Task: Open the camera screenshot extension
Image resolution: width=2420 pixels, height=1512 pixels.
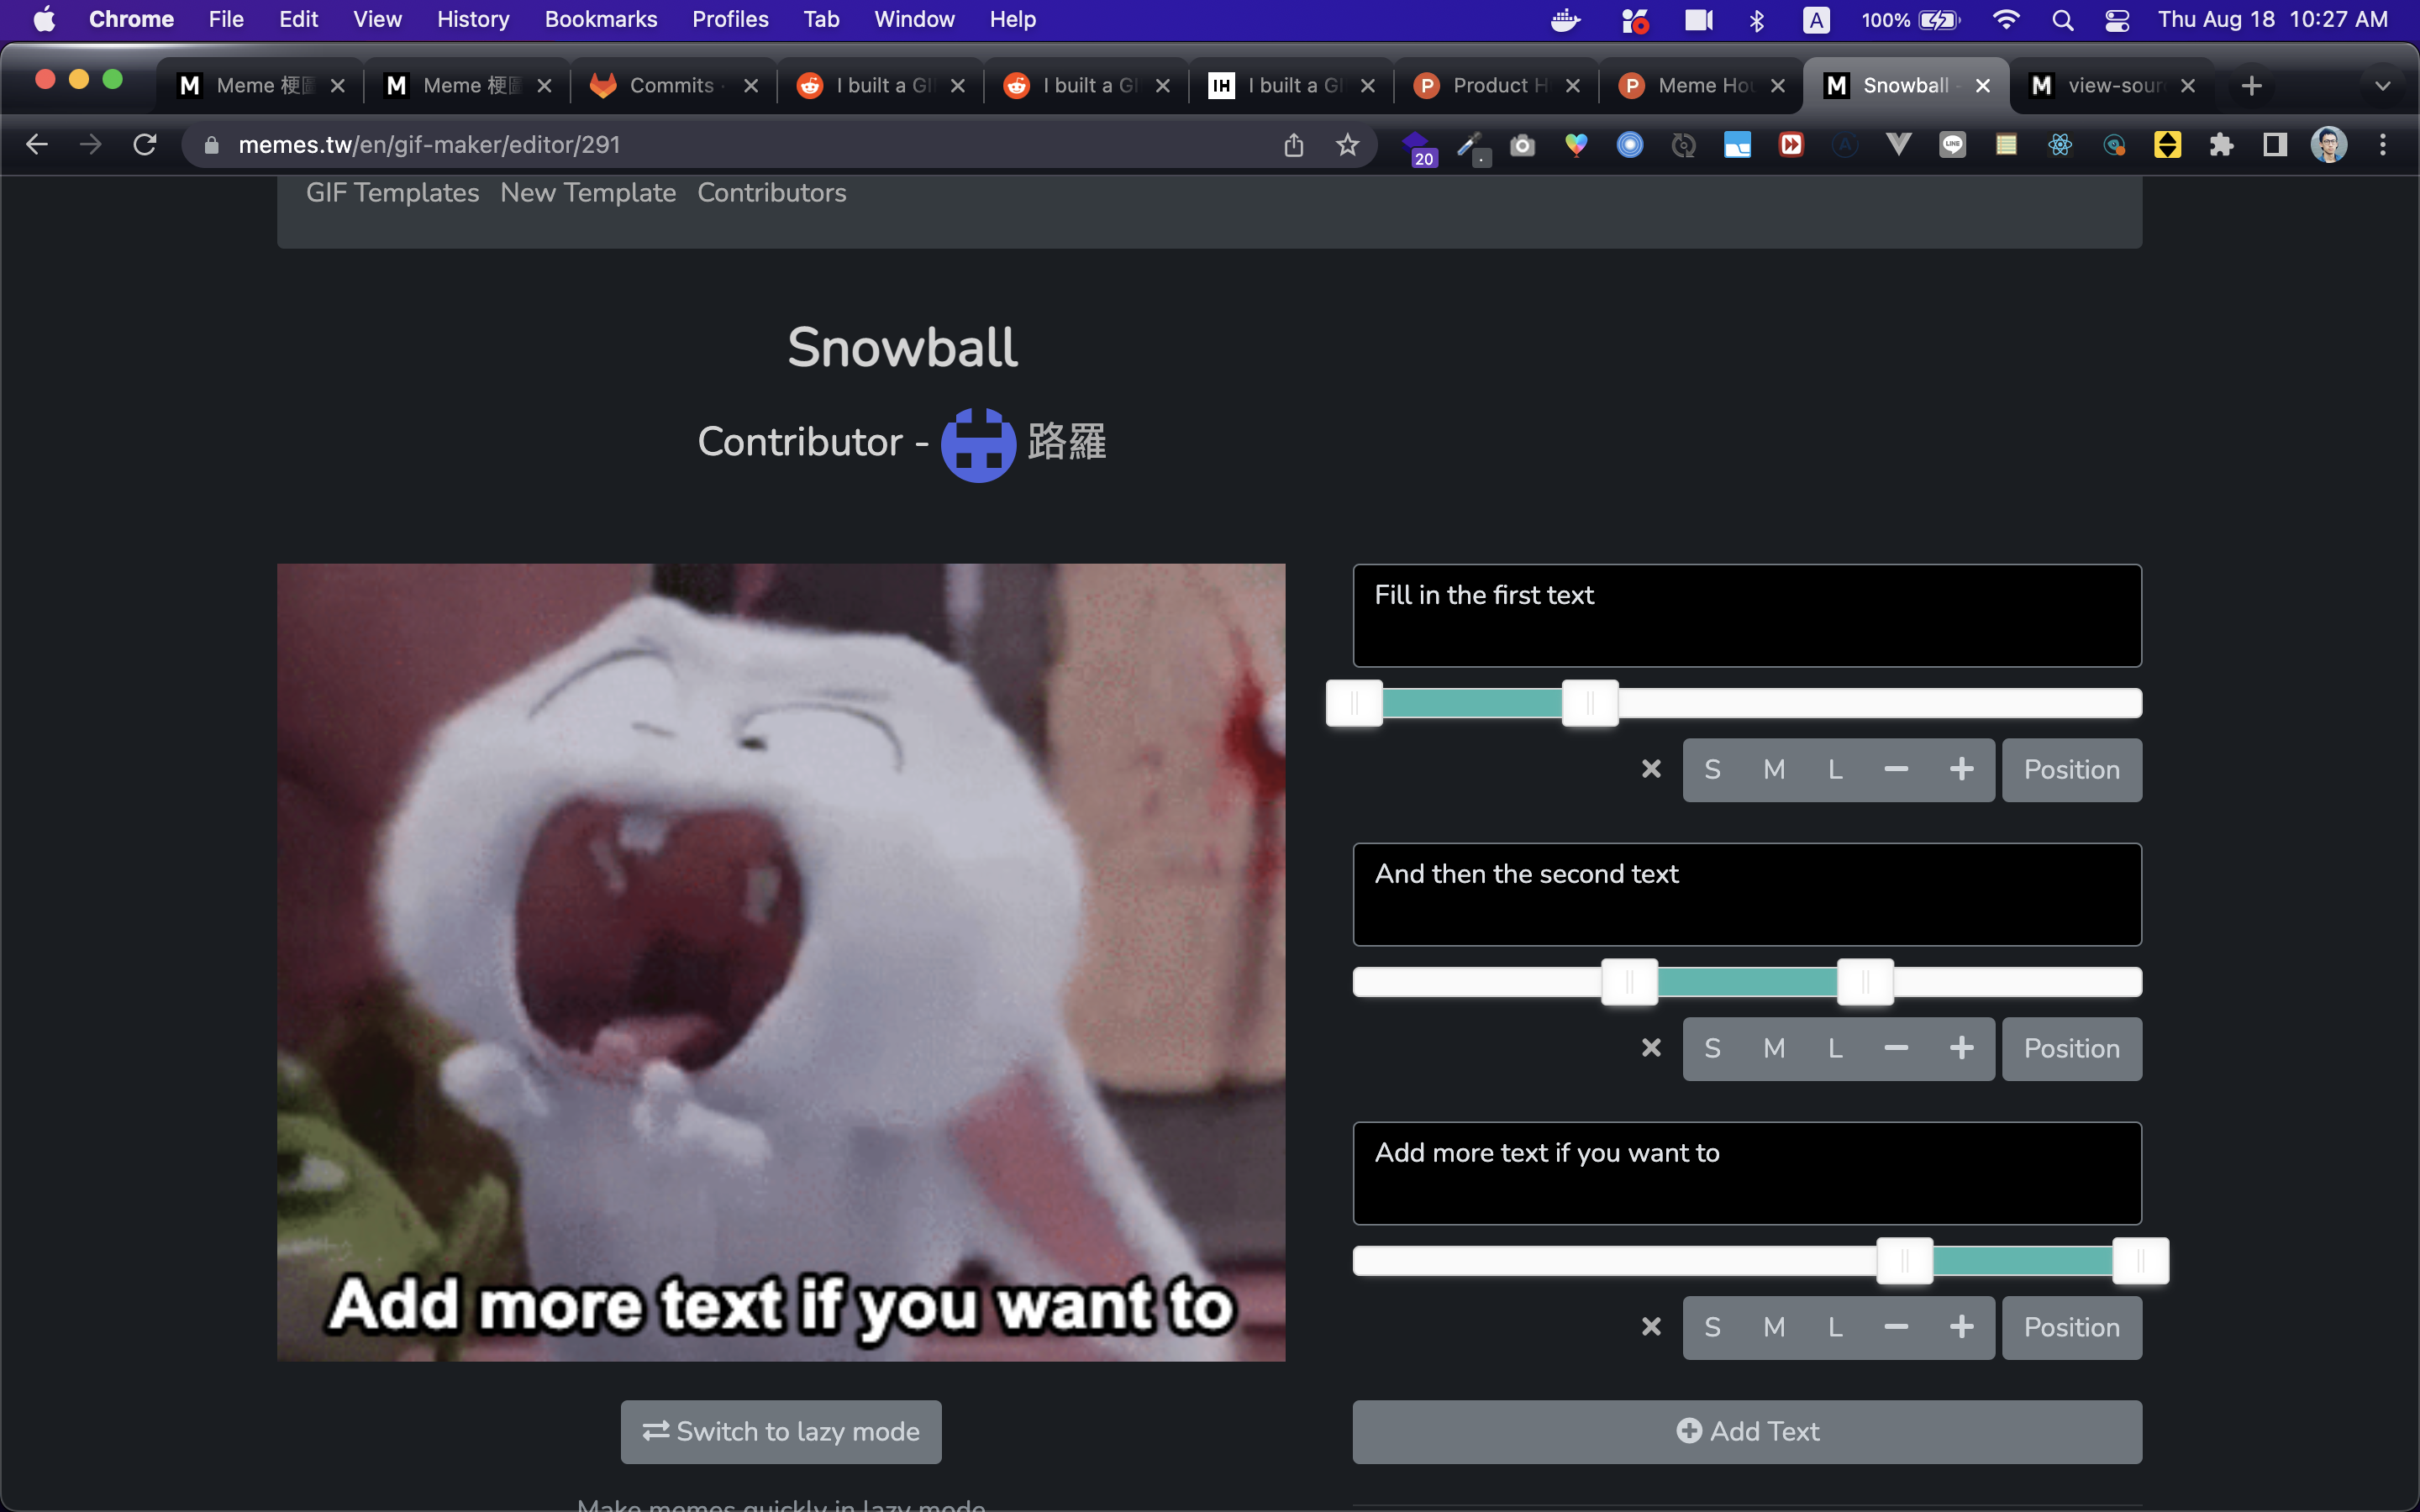Action: (x=1522, y=145)
